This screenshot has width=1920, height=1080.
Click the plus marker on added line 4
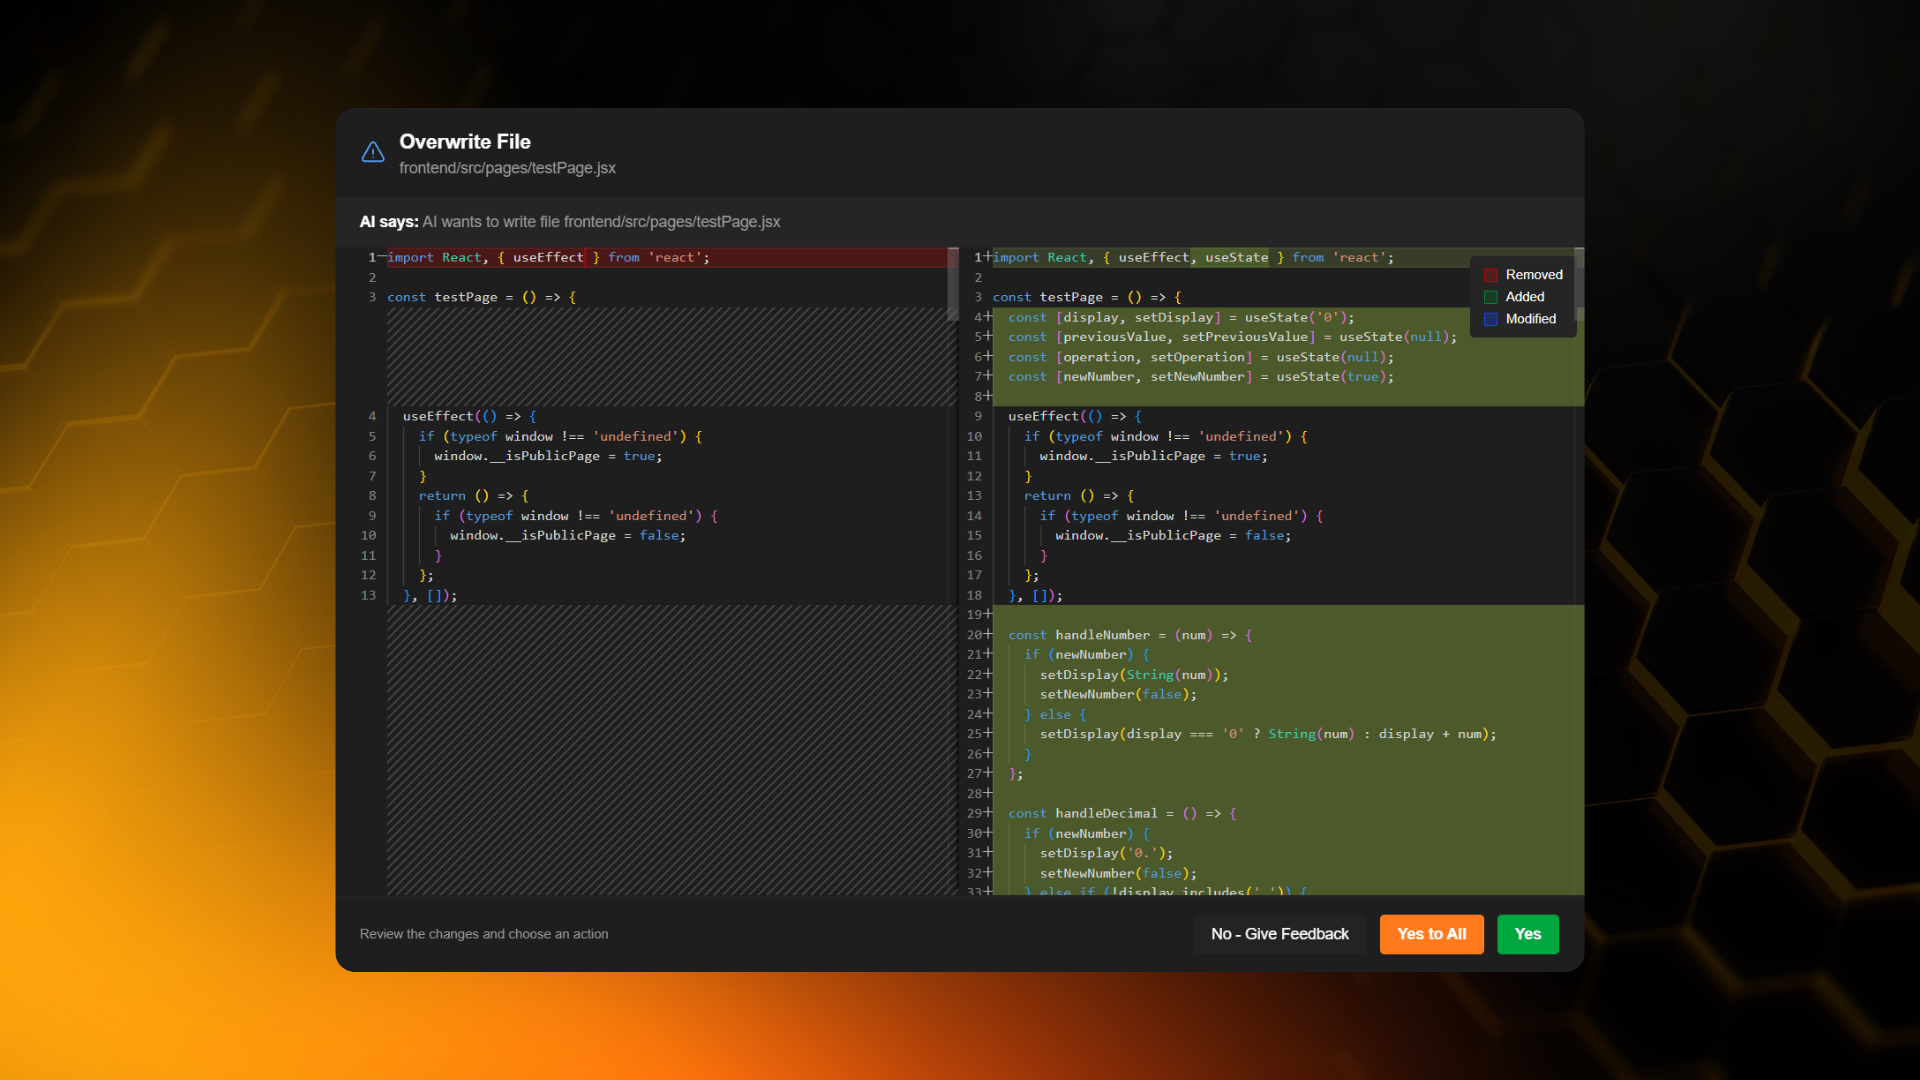(x=988, y=317)
